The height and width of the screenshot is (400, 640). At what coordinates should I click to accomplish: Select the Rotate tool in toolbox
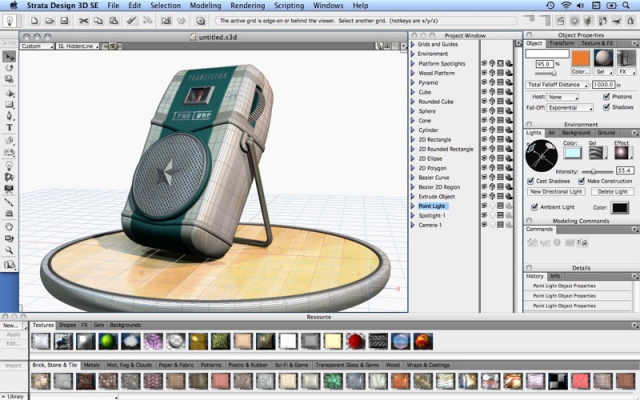9,68
